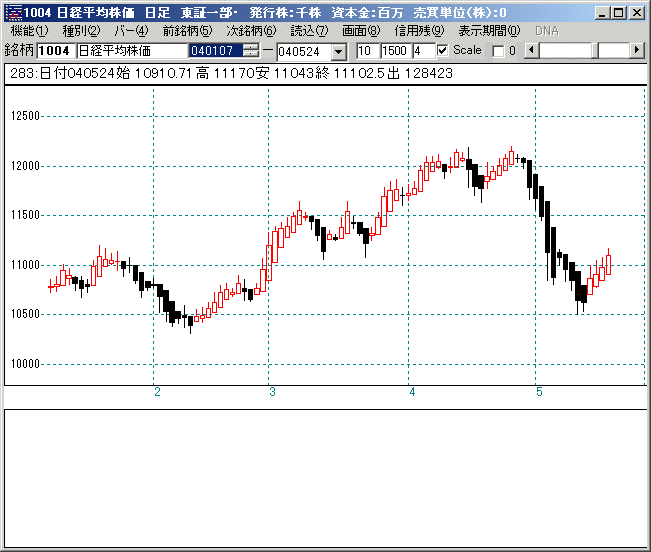Viewport: 651px width, 552px height.
Task: Click the stock code field showing 1004
Action: tap(56, 51)
